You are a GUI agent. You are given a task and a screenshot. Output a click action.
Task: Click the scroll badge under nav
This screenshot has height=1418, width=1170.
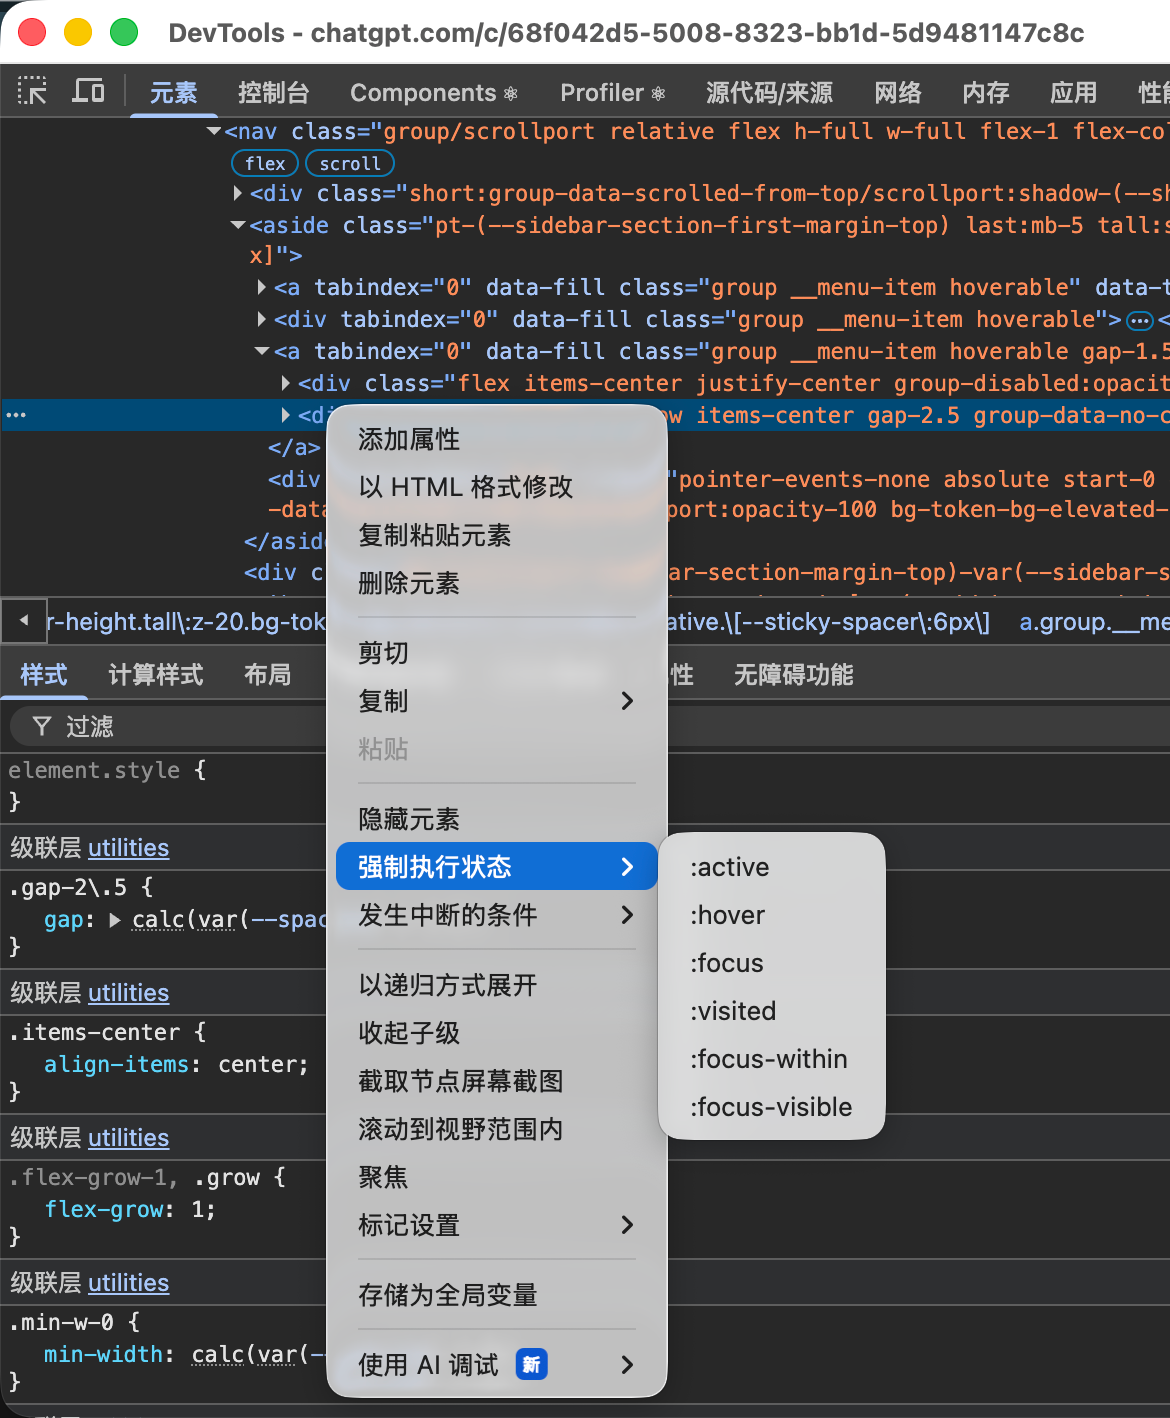coord(349,163)
